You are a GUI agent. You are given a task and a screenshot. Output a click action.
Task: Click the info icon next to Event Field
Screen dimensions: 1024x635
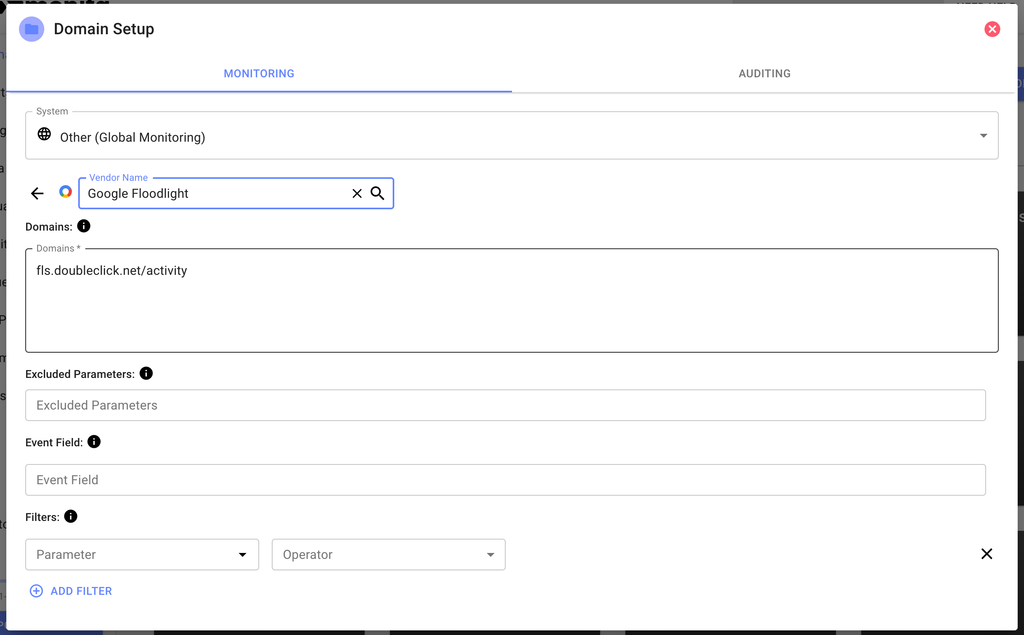pyautogui.click(x=94, y=441)
